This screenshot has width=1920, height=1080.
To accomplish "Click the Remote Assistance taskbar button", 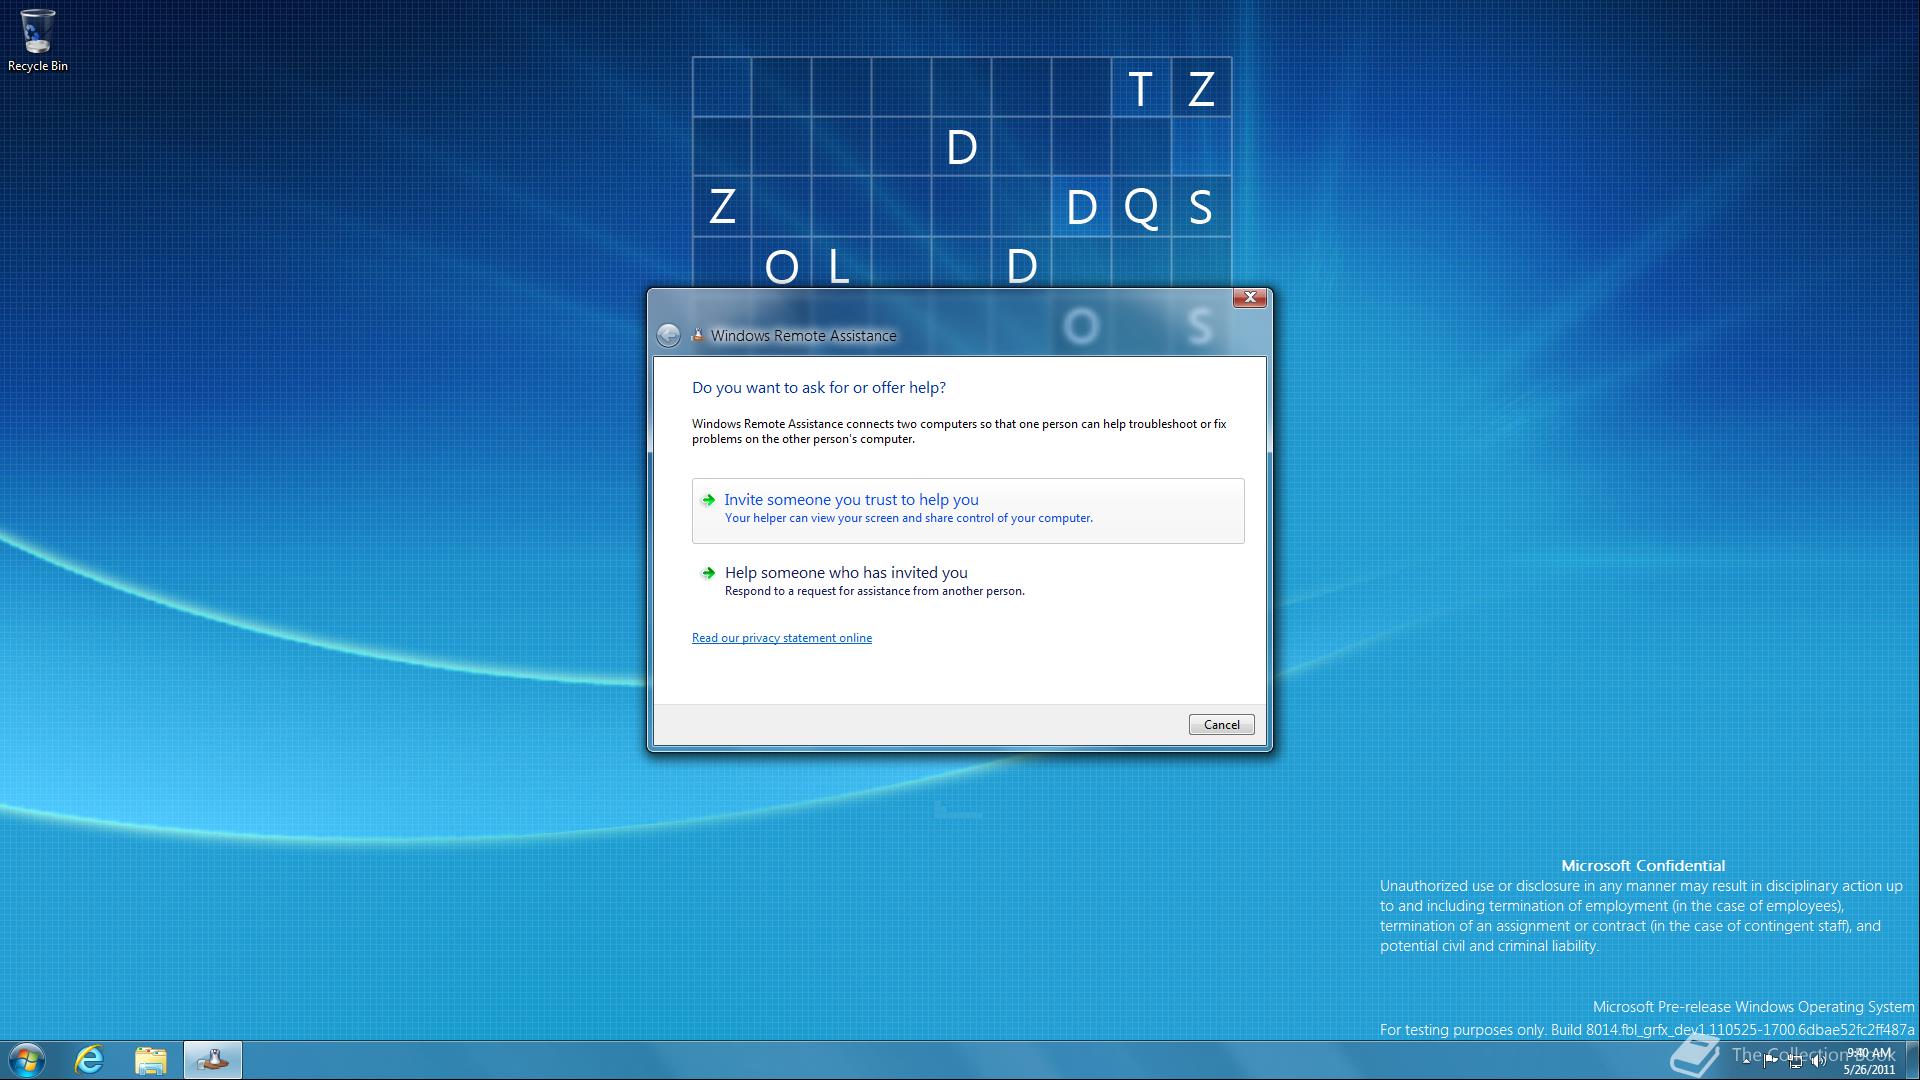I will click(212, 1060).
